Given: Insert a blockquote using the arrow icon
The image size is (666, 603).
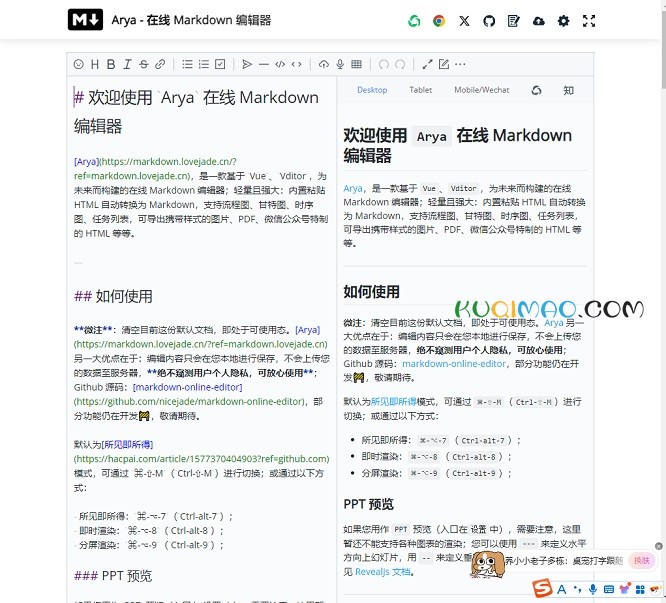Looking at the screenshot, I should click(247, 64).
